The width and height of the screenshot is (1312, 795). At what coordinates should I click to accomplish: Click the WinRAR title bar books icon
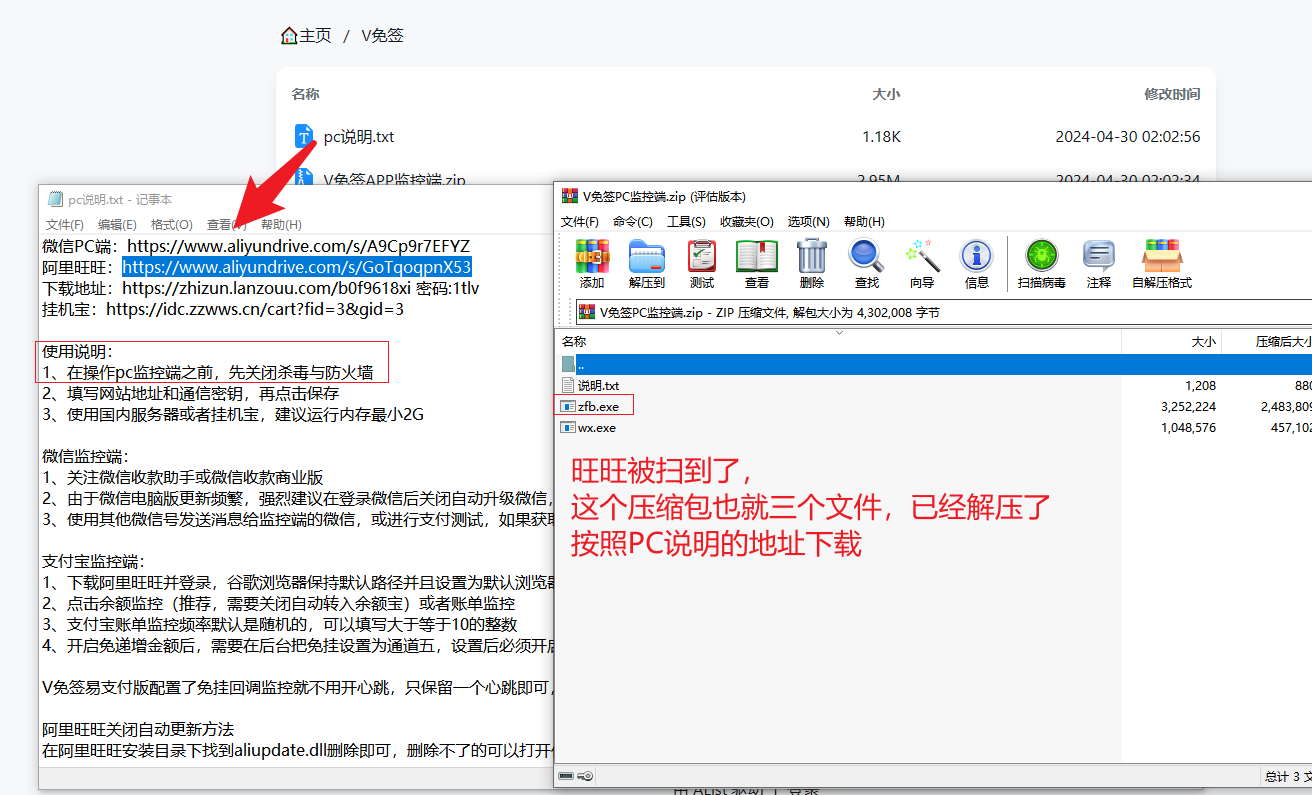[x=569, y=196]
